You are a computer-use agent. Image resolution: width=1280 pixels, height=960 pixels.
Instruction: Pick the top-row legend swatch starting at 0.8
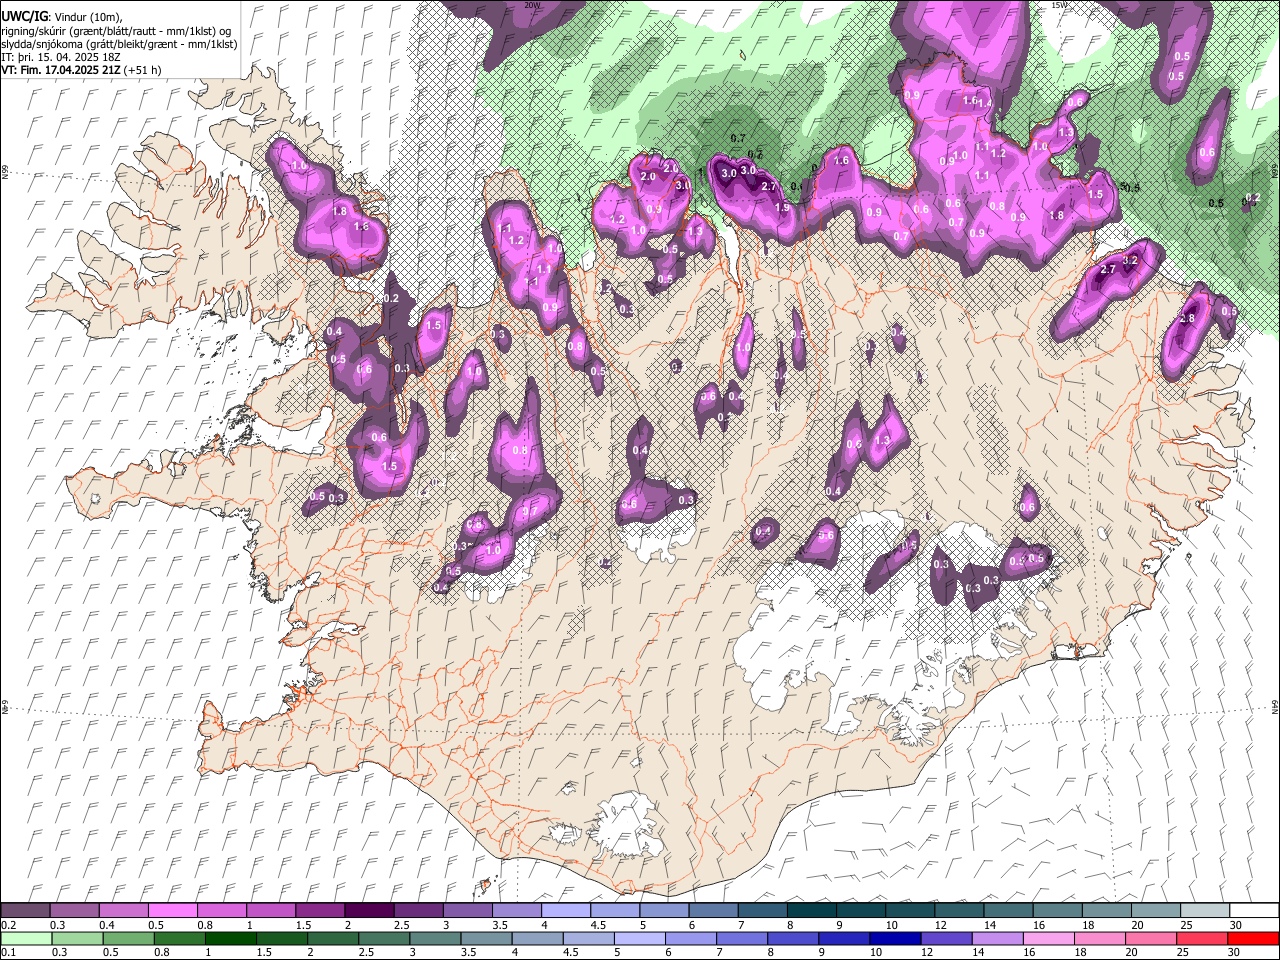point(222,911)
